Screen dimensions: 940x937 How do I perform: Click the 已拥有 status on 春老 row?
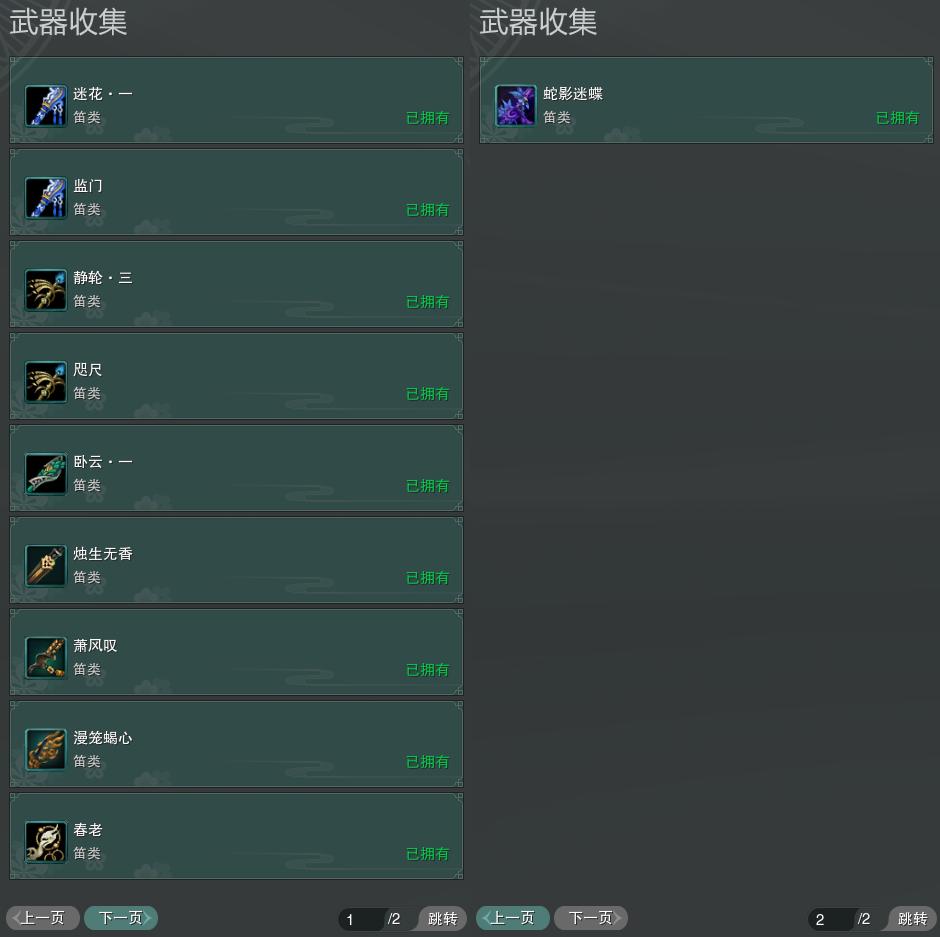[427, 854]
